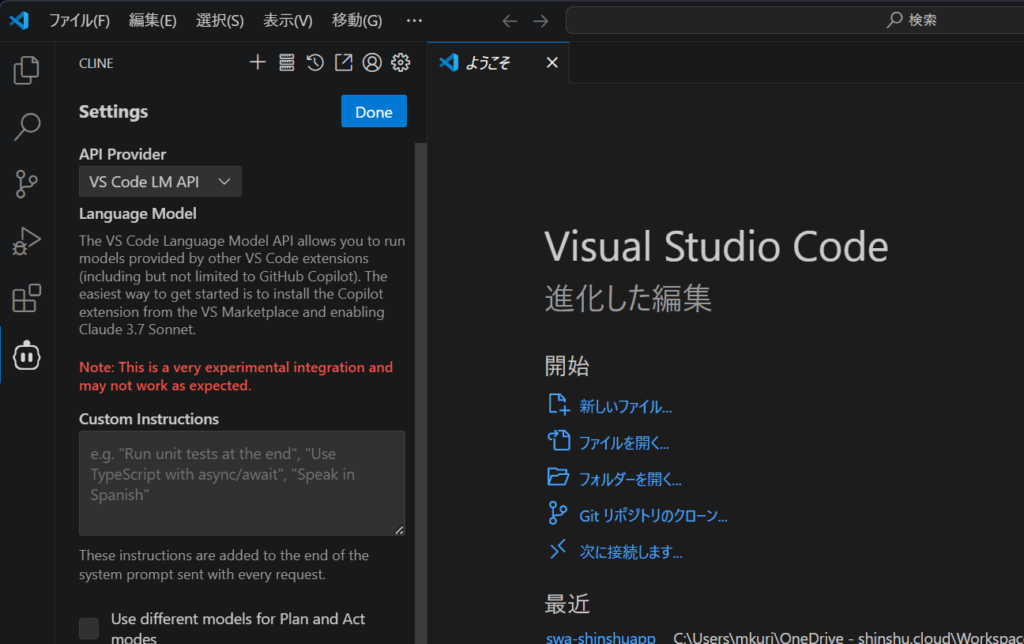The width and height of the screenshot is (1024, 644).
Task: Open Cline MCP servers icon
Action: click(x=286, y=62)
